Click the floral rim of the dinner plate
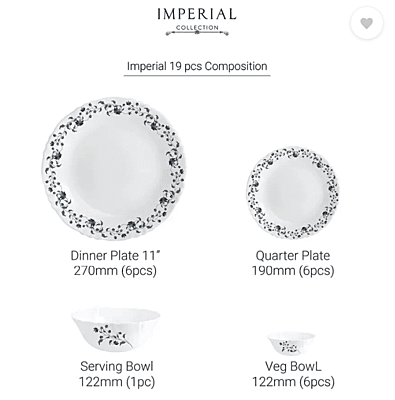395x400 pixels. pyautogui.click(x=114, y=108)
